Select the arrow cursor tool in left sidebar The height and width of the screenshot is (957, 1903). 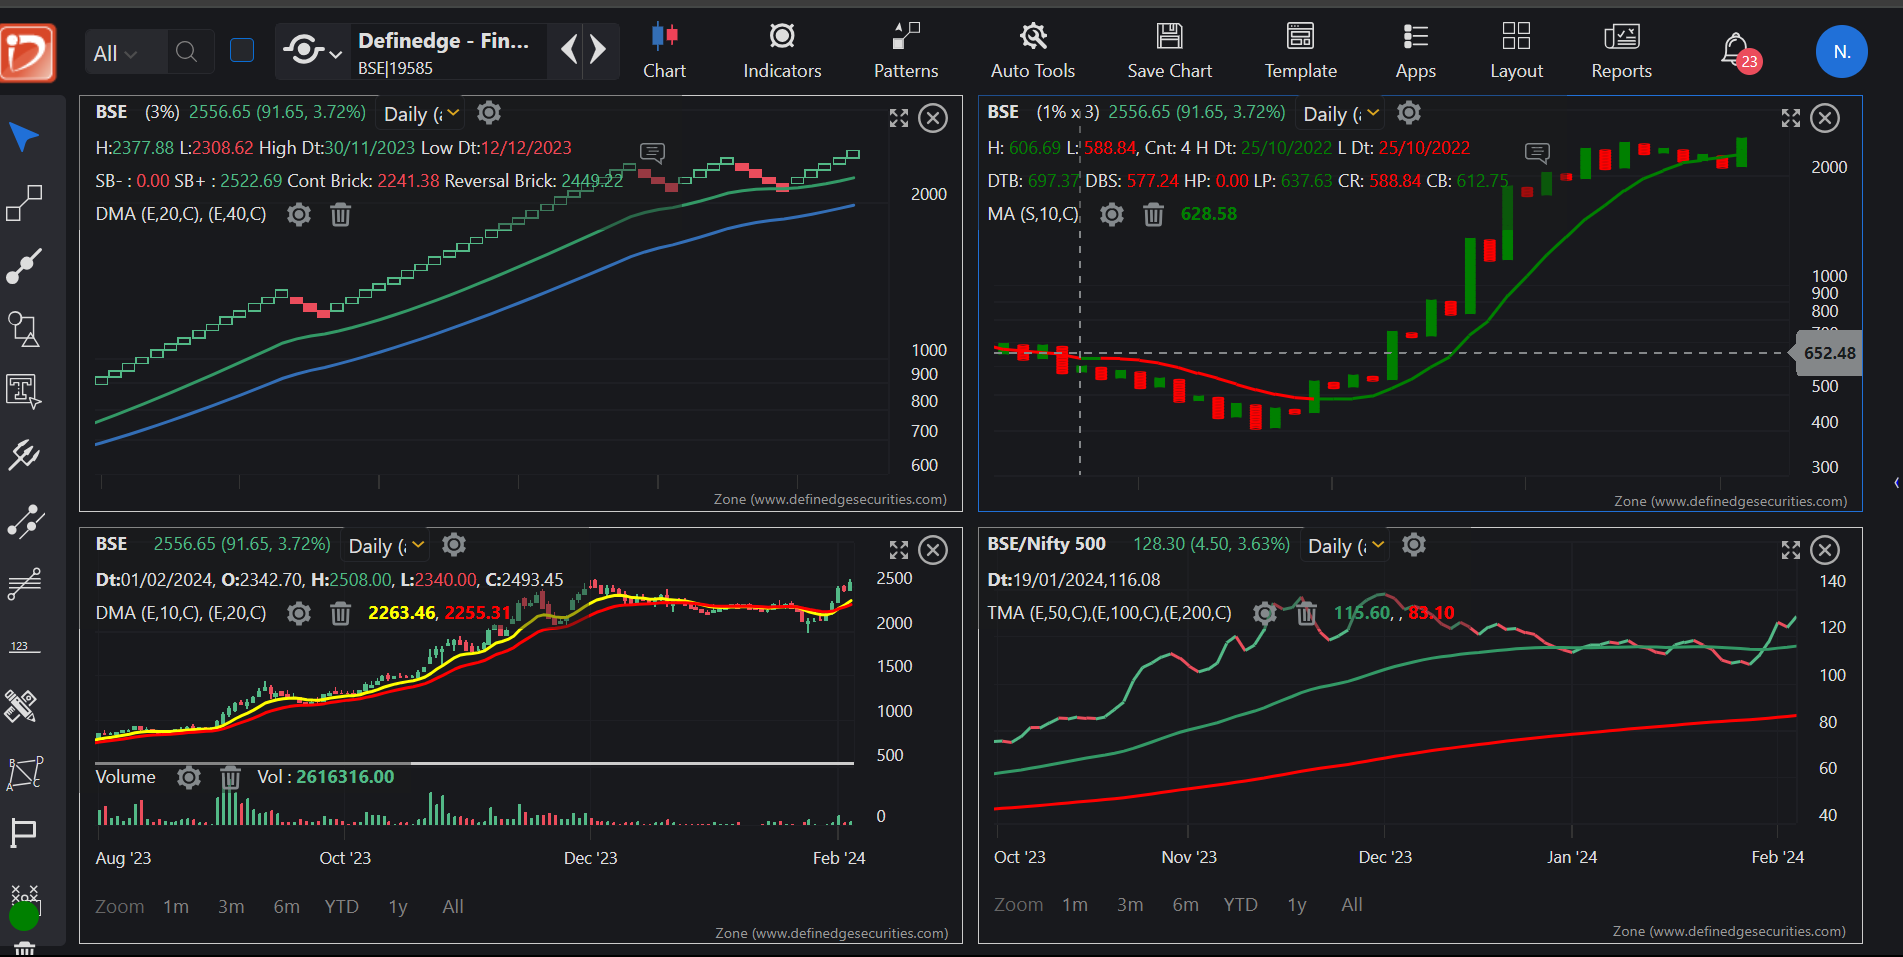coord(24,137)
